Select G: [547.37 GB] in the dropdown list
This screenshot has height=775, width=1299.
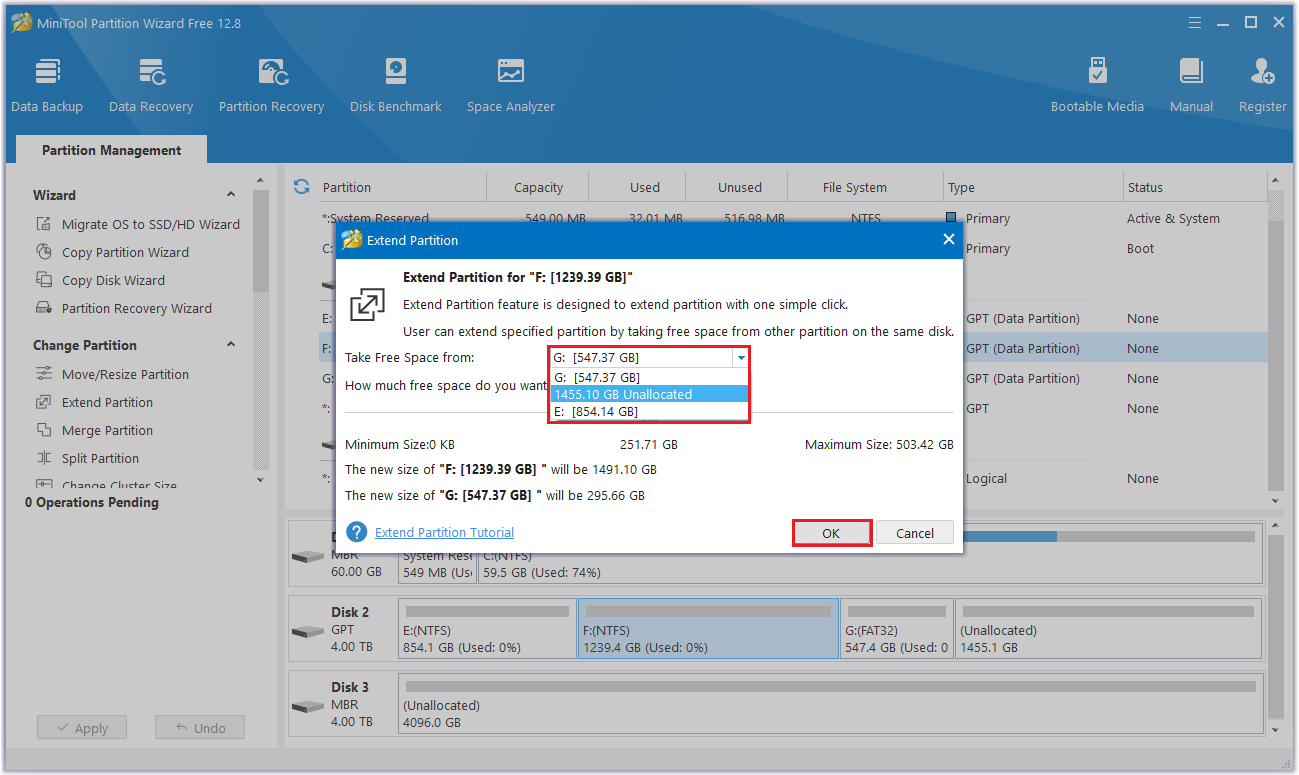click(649, 377)
